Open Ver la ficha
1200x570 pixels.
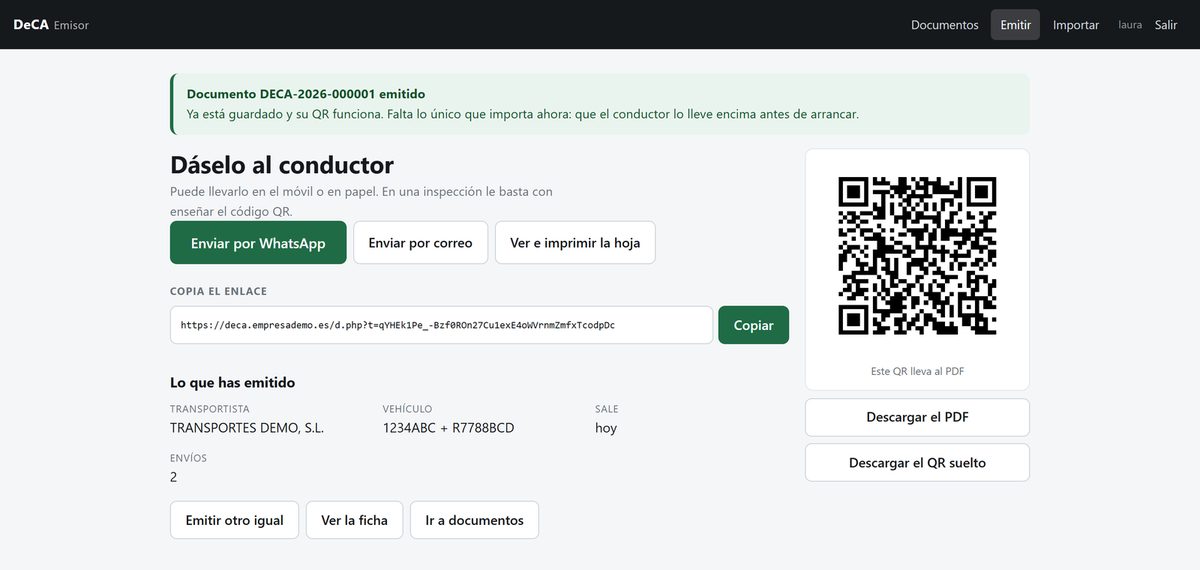point(354,520)
